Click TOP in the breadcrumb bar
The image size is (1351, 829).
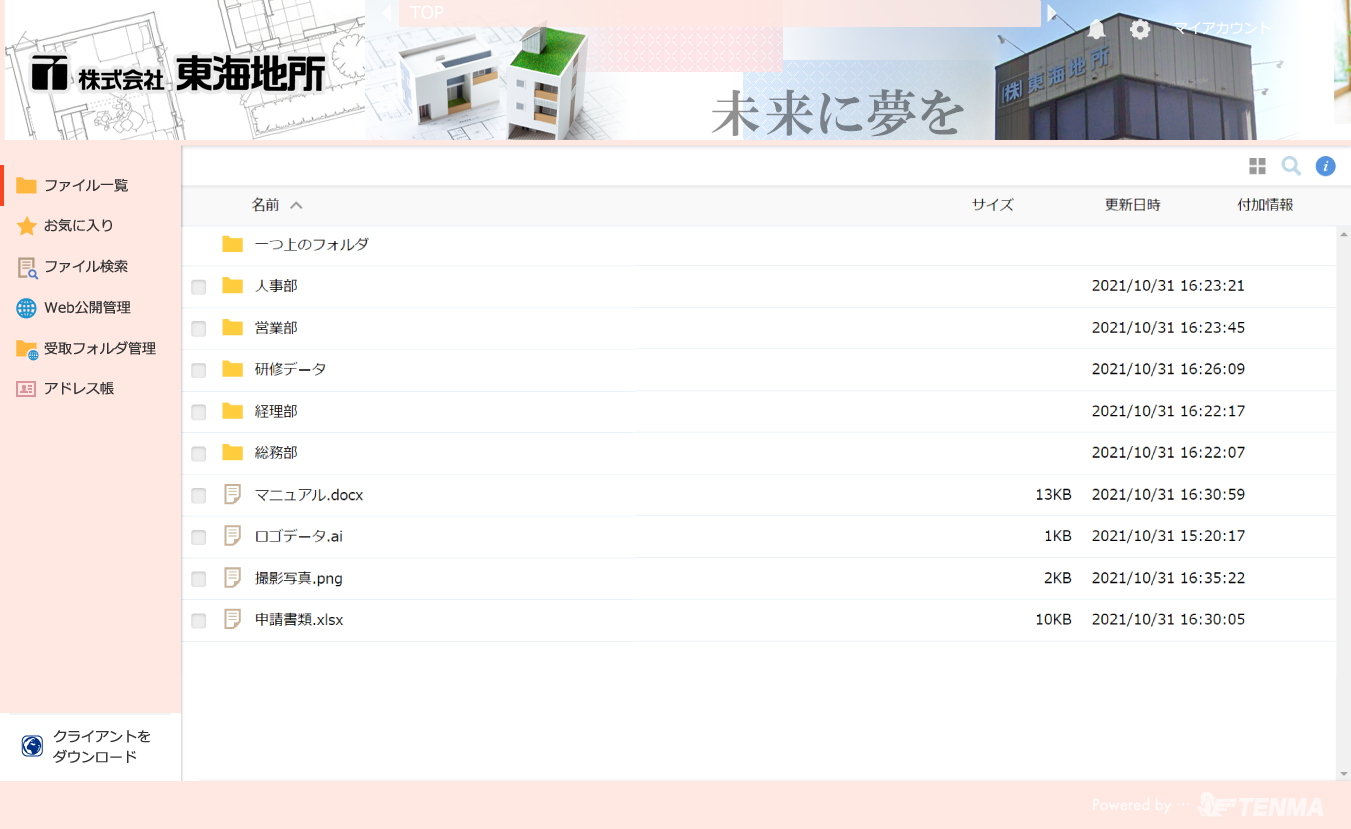point(427,13)
